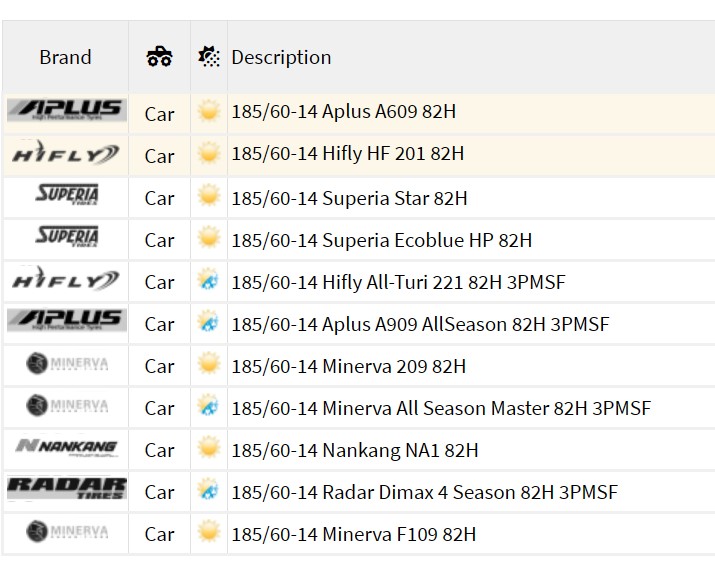Select '185/60-14 Nankang NA1 82H' description

[355, 450]
